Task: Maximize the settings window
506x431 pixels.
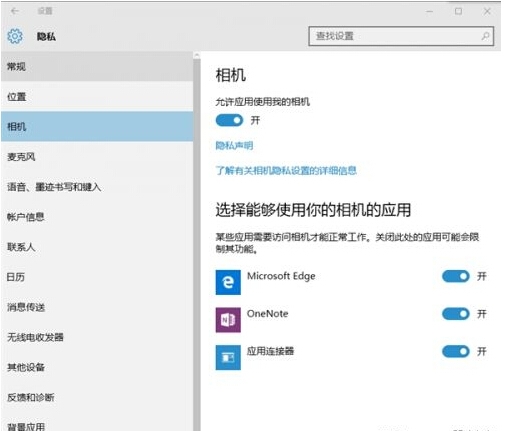Action: pyautogui.click(x=459, y=11)
